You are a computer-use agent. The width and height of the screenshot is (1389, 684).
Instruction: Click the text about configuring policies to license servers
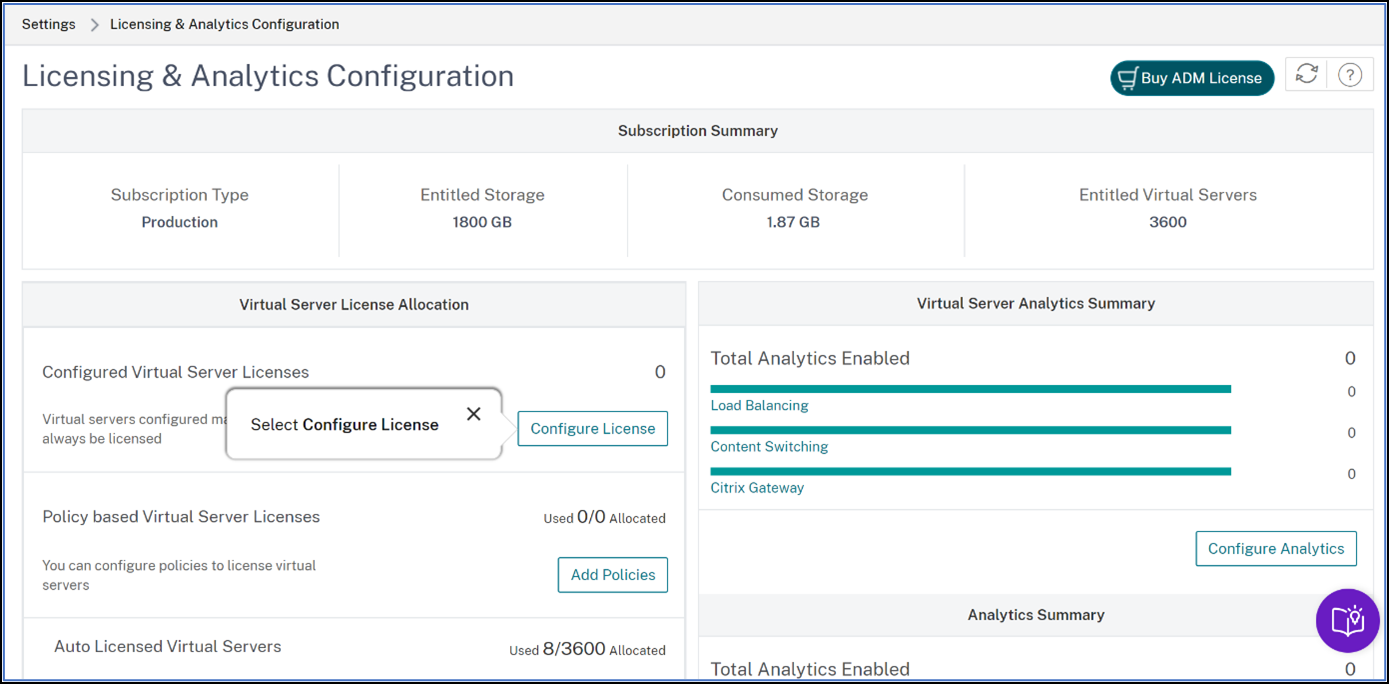click(179, 575)
